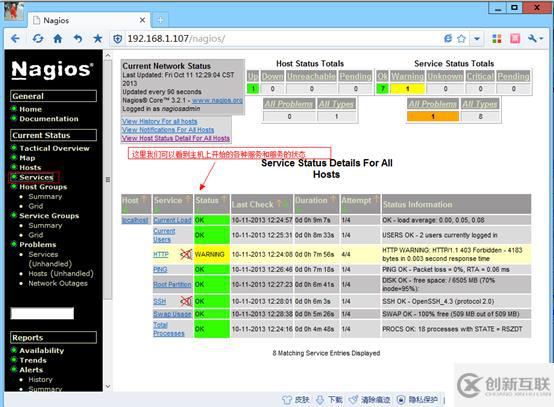Click SSH notifications disabled icon
The height and width of the screenshot is (407, 554).
pos(186,301)
